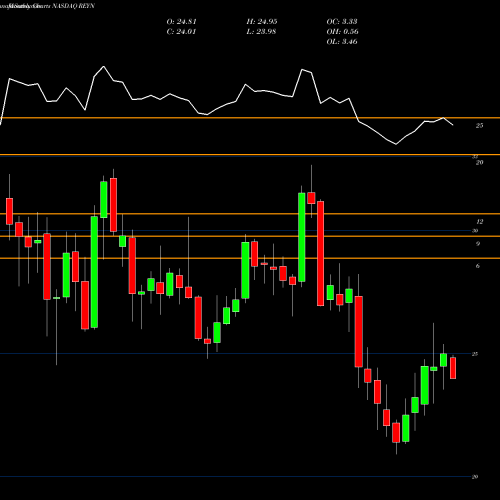
Task: Click the 'NASDAQ REYN' chart title
Action: click(x=73, y=6)
